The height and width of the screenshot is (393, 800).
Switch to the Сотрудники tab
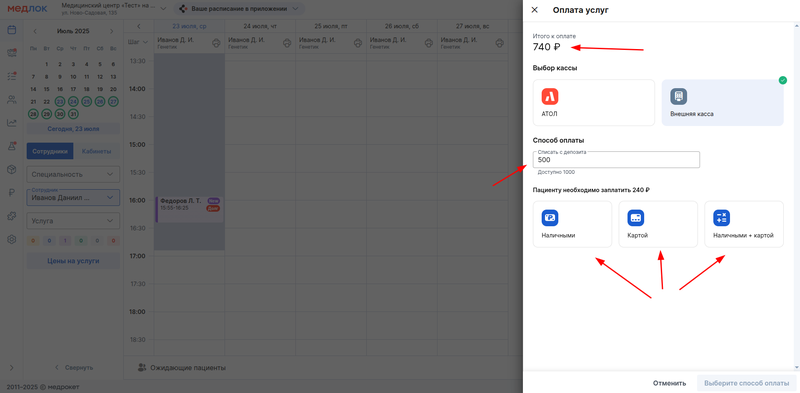50,151
